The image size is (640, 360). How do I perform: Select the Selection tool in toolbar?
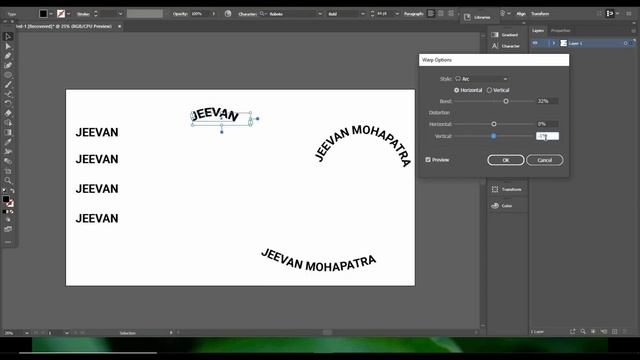pyautogui.click(x=8, y=36)
